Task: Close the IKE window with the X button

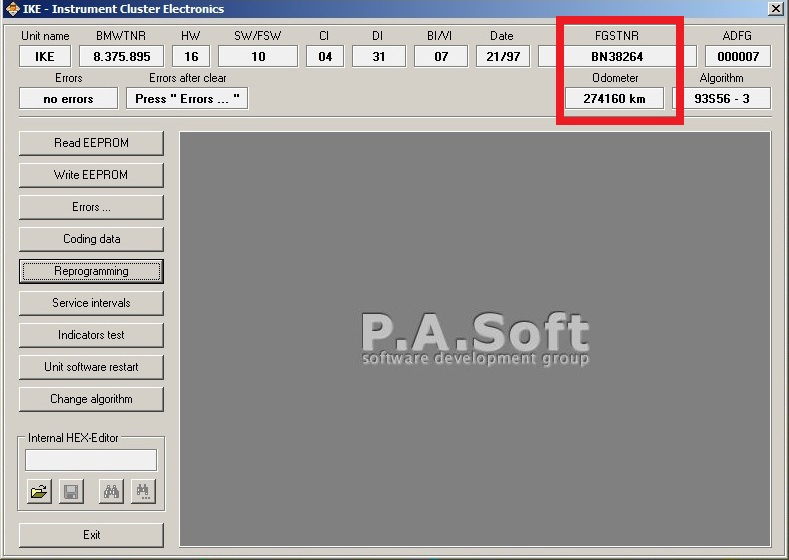Action: pyautogui.click(x=775, y=9)
